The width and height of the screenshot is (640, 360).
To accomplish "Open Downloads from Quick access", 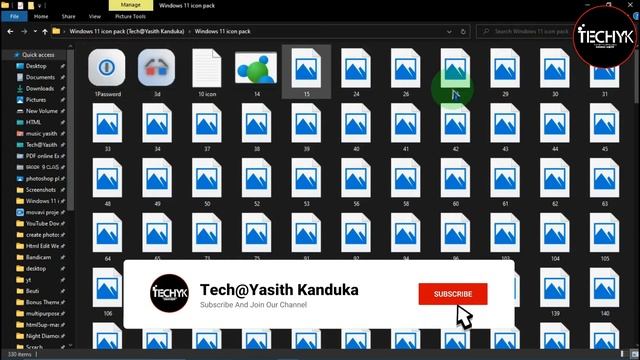I will [40, 89].
